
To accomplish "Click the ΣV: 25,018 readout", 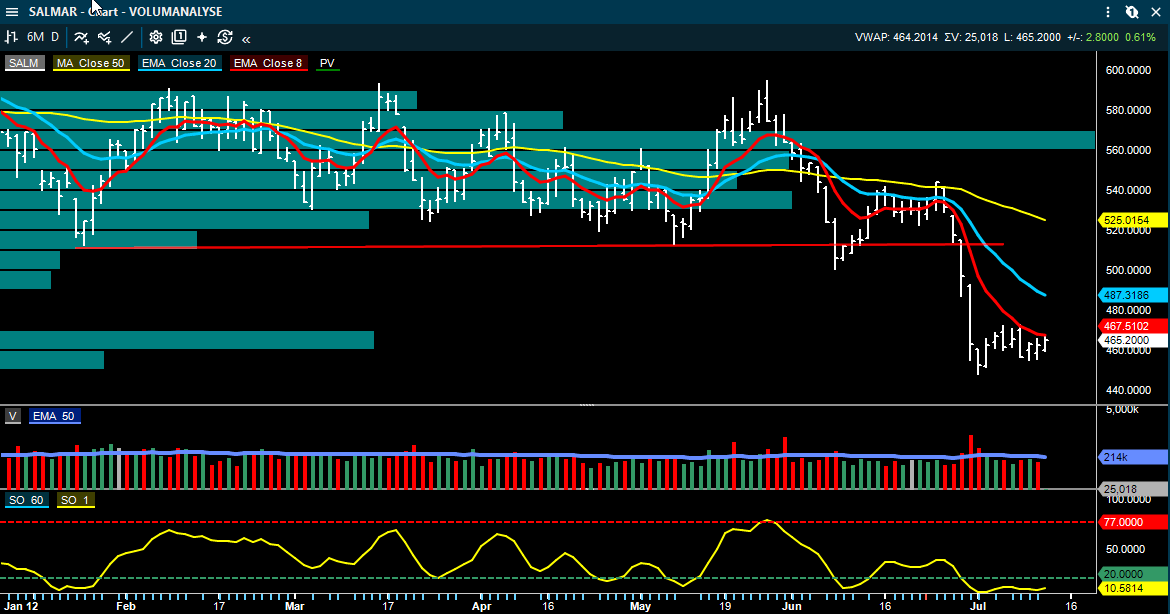I will 971,37.
